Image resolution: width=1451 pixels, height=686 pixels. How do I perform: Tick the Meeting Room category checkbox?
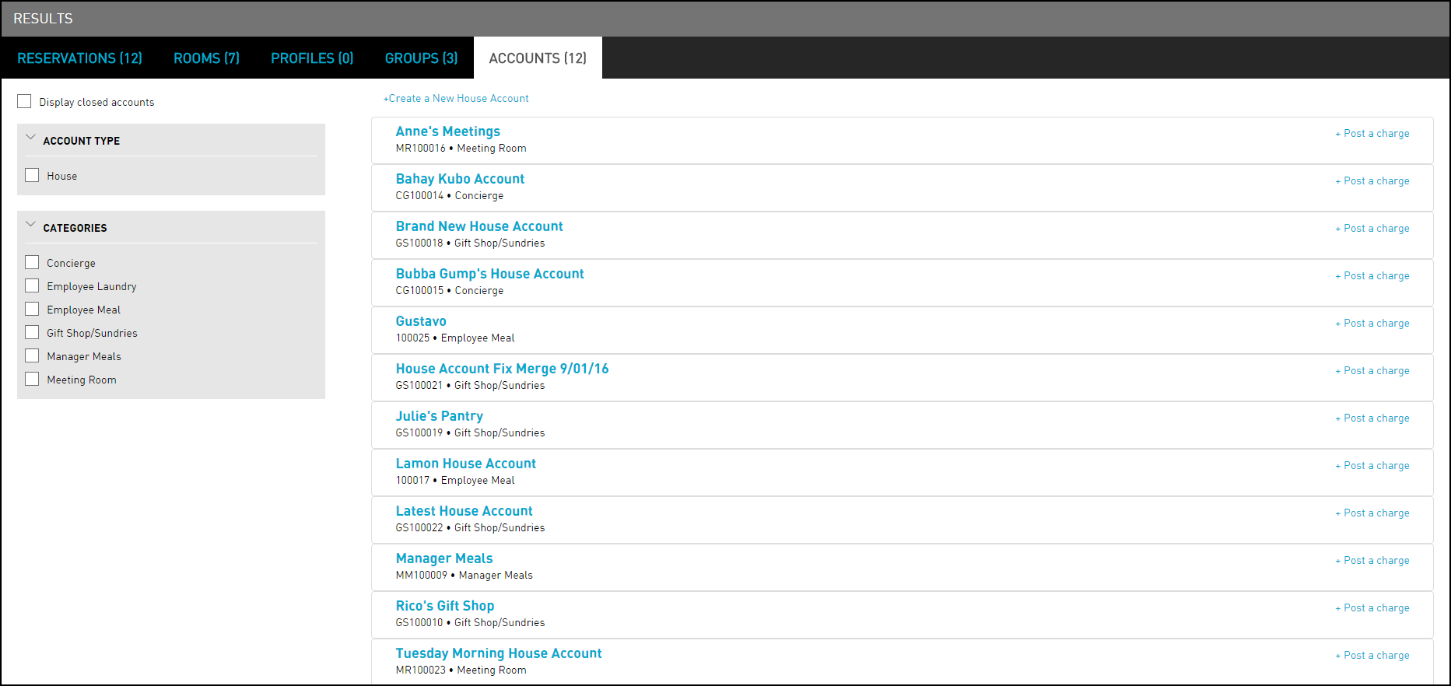tap(32, 379)
